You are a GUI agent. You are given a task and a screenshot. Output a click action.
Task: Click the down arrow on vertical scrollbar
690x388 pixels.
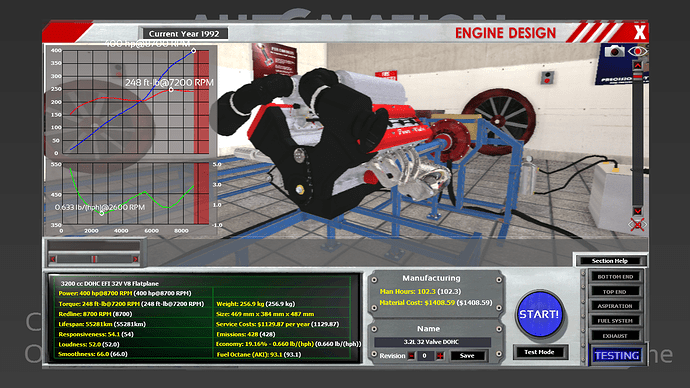pyautogui.click(x=637, y=212)
